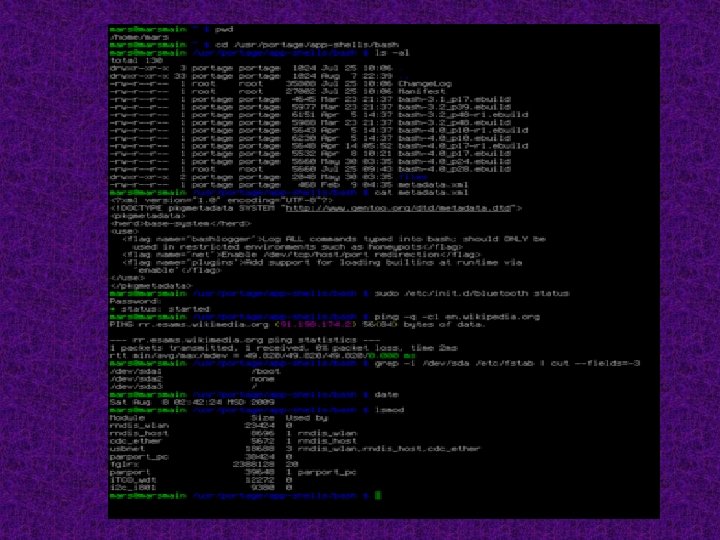This screenshot has width=720, height=540.
Task: Select the 'ChangeLog' file name in the listing
Action: (425, 84)
